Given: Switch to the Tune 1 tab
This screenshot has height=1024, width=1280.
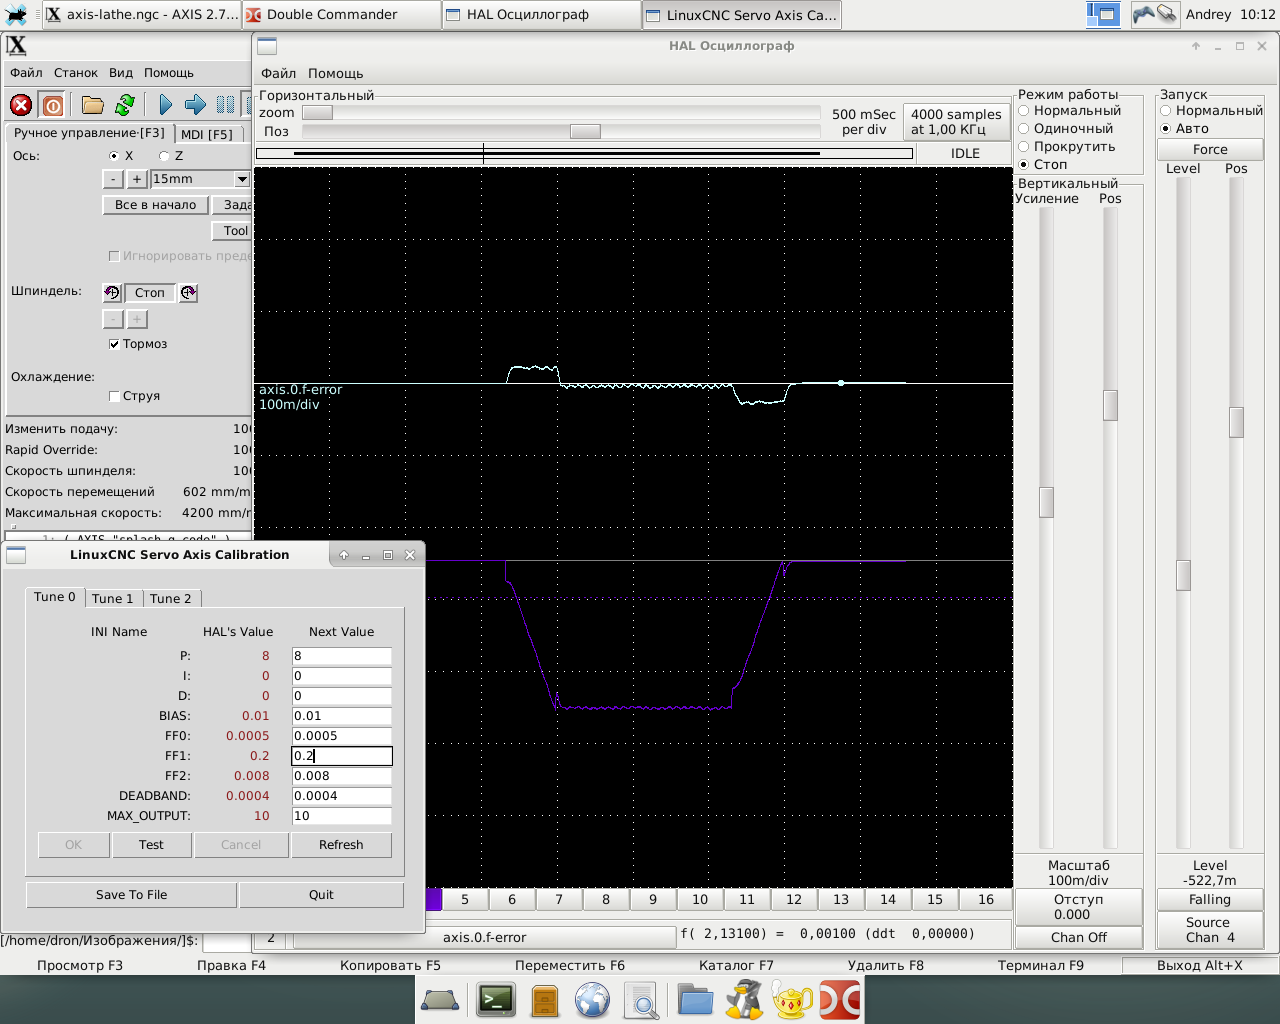Looking at the screenshot, I should pos(112,598).
